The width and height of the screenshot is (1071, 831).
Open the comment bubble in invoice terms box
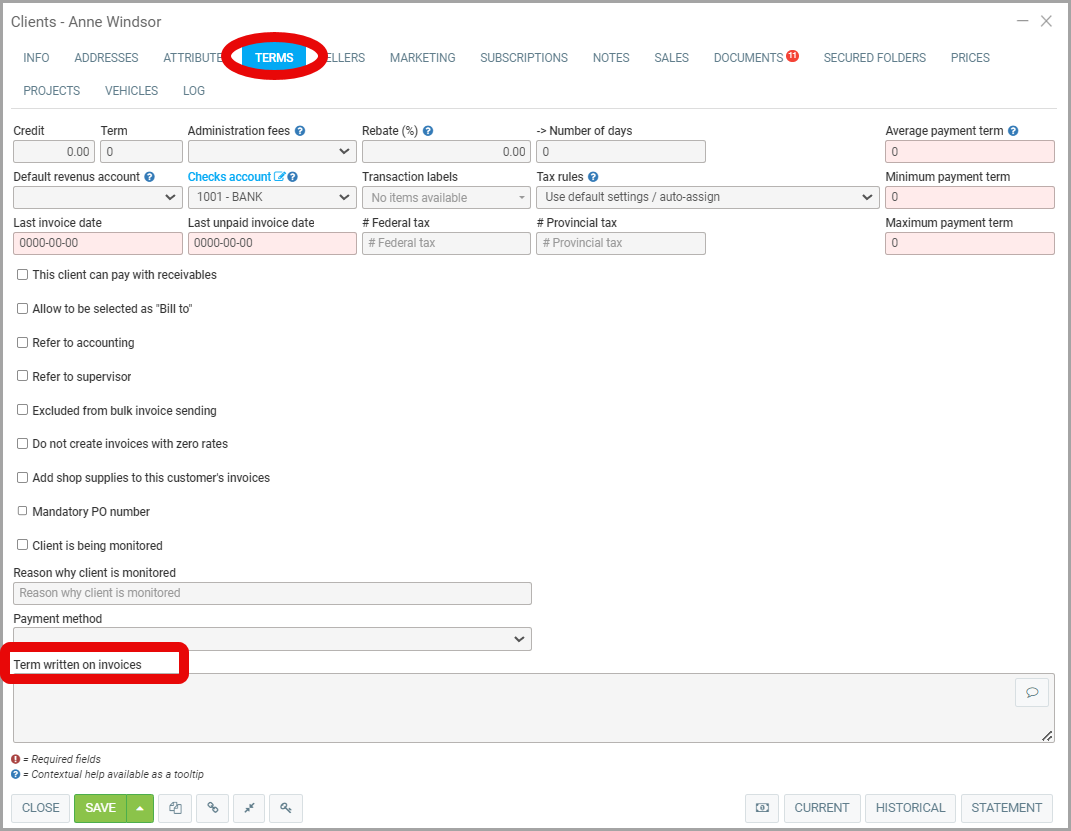pos(1032,692)
